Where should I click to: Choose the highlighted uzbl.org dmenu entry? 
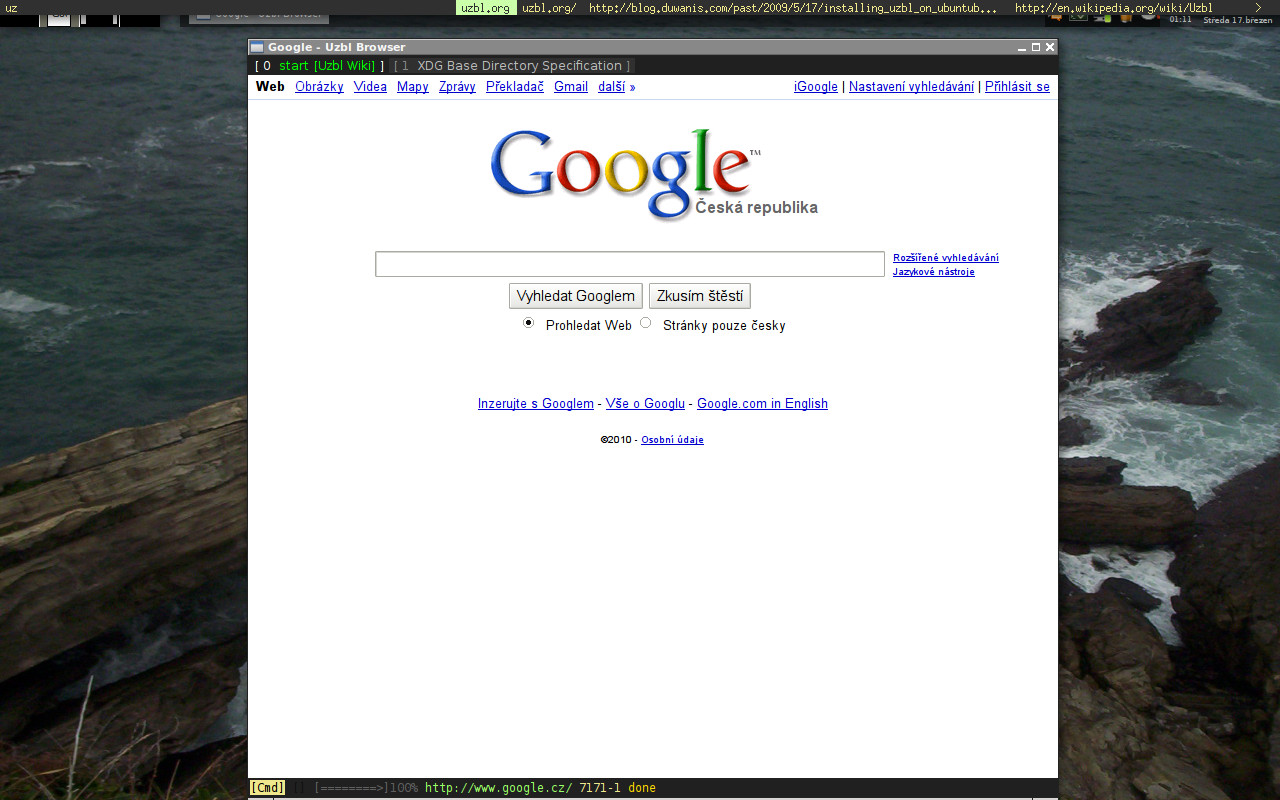[x=486, y=8]
